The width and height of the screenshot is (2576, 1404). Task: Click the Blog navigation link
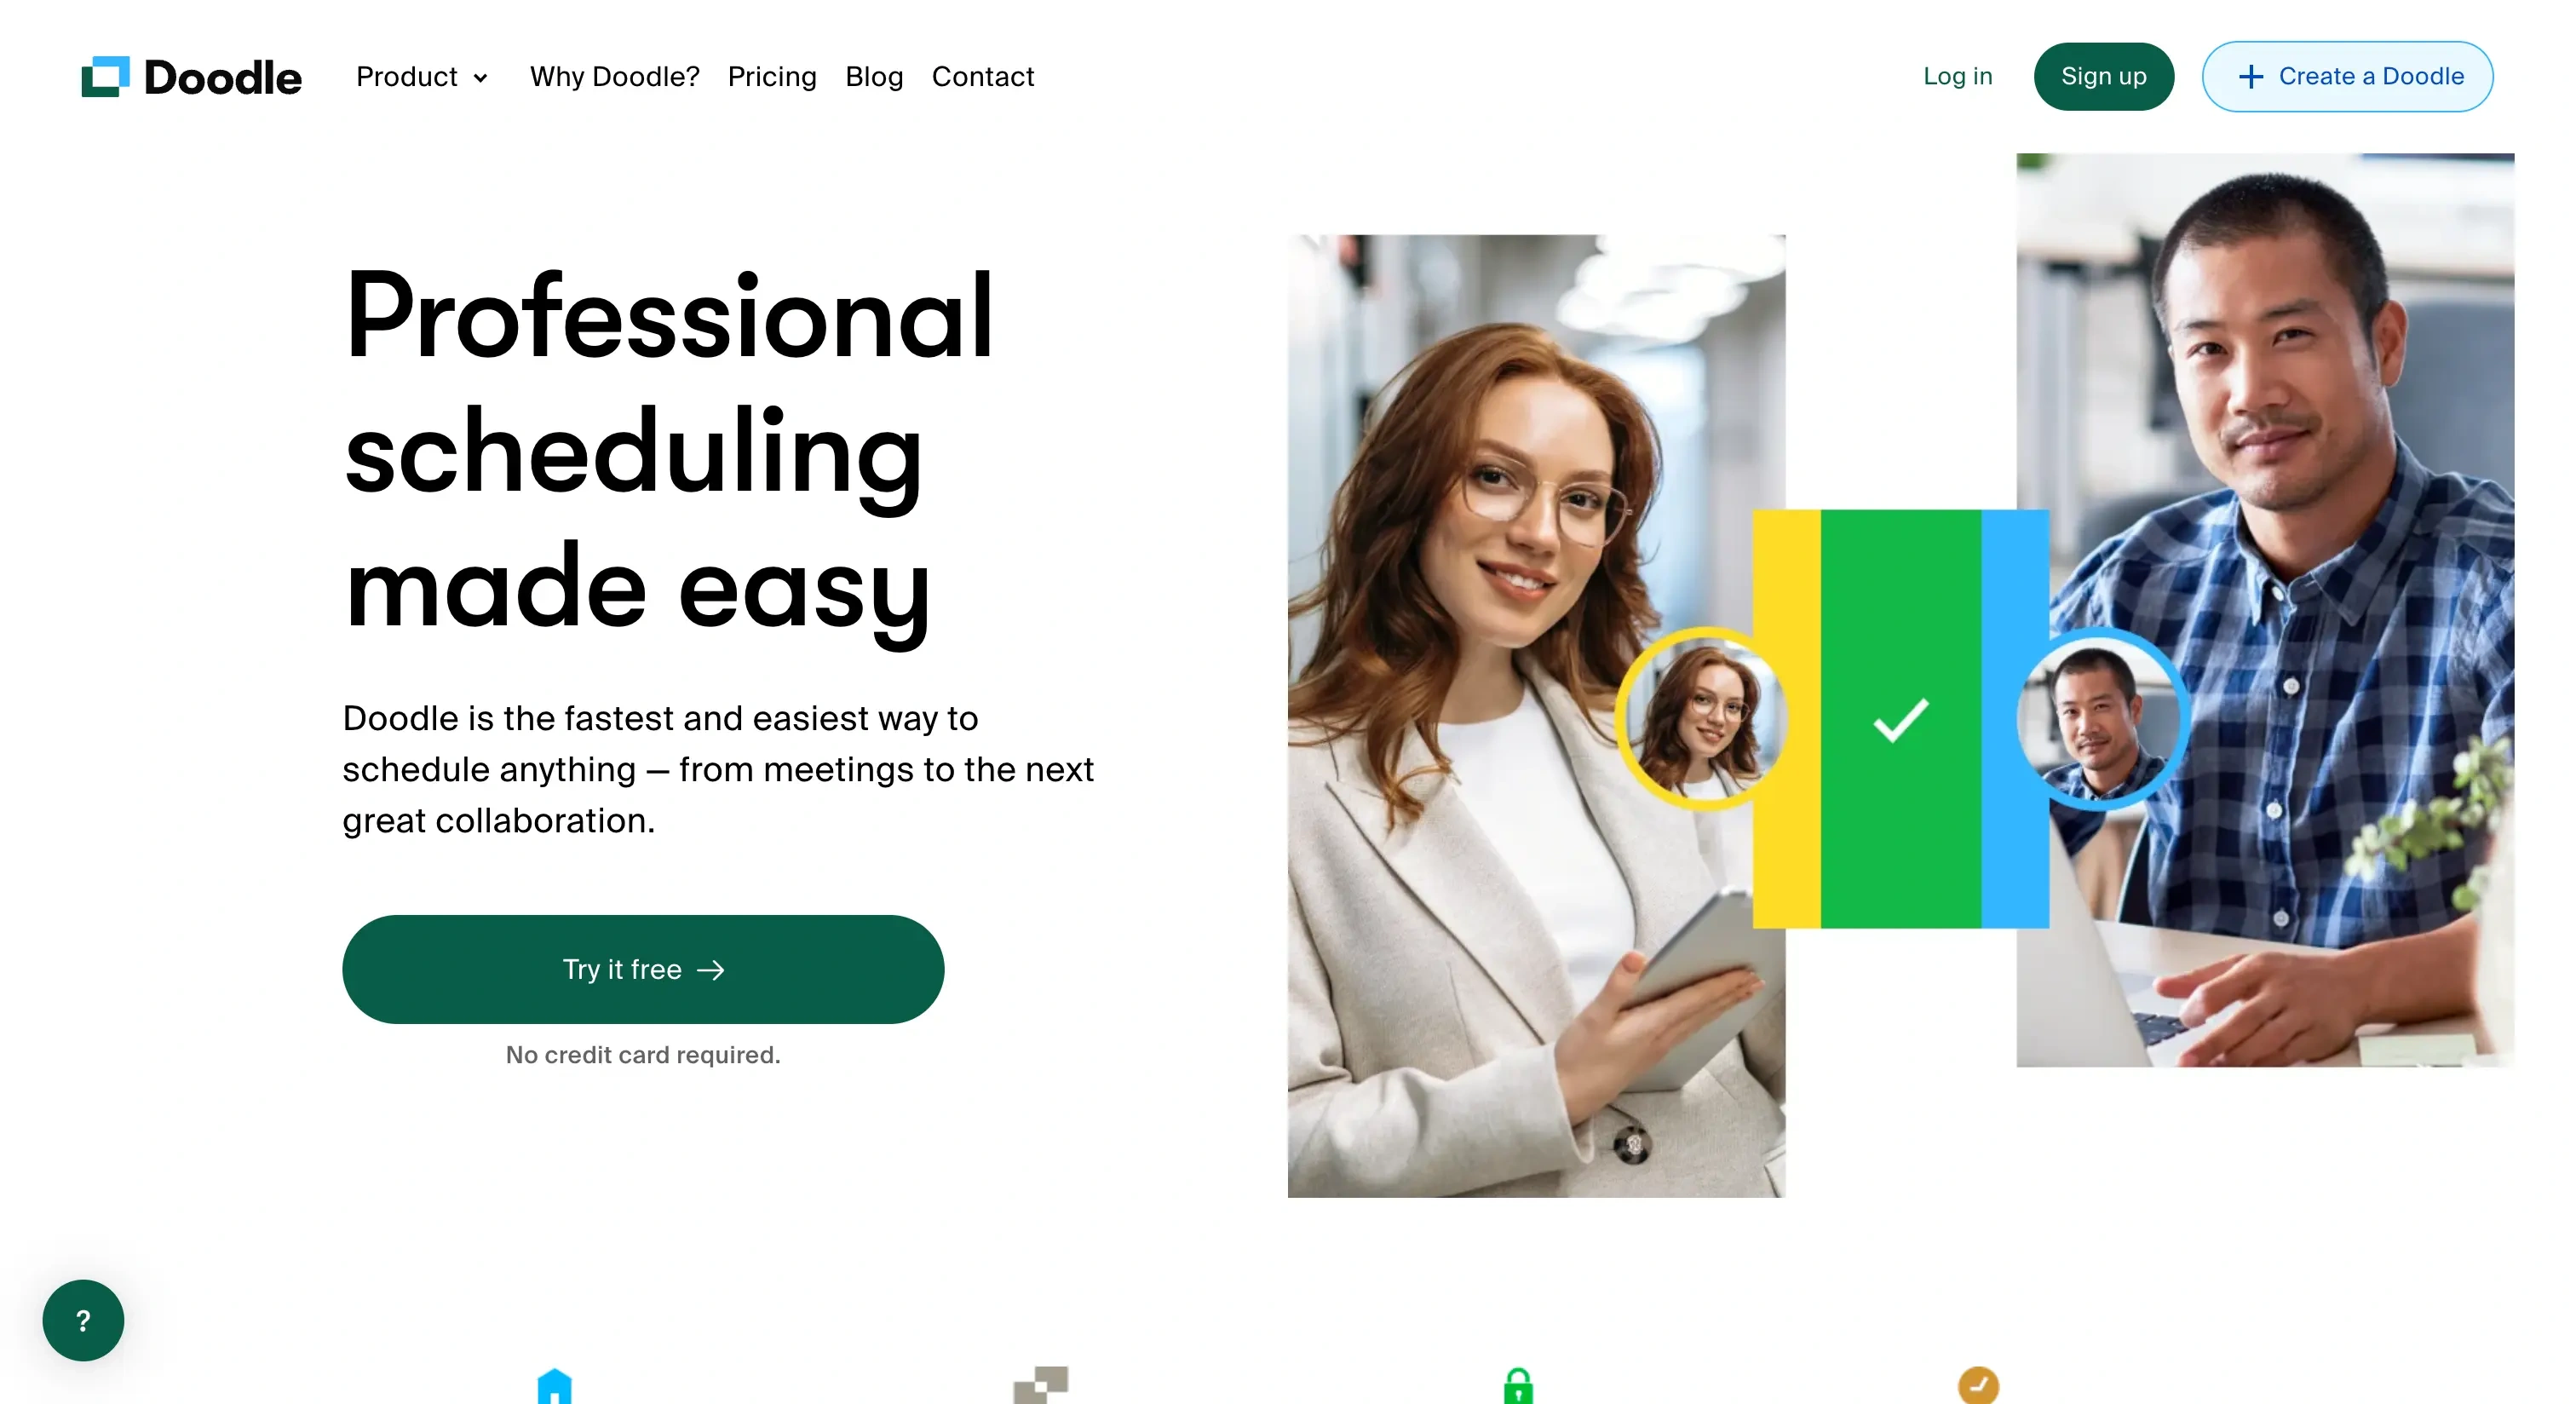click(875, 76)
